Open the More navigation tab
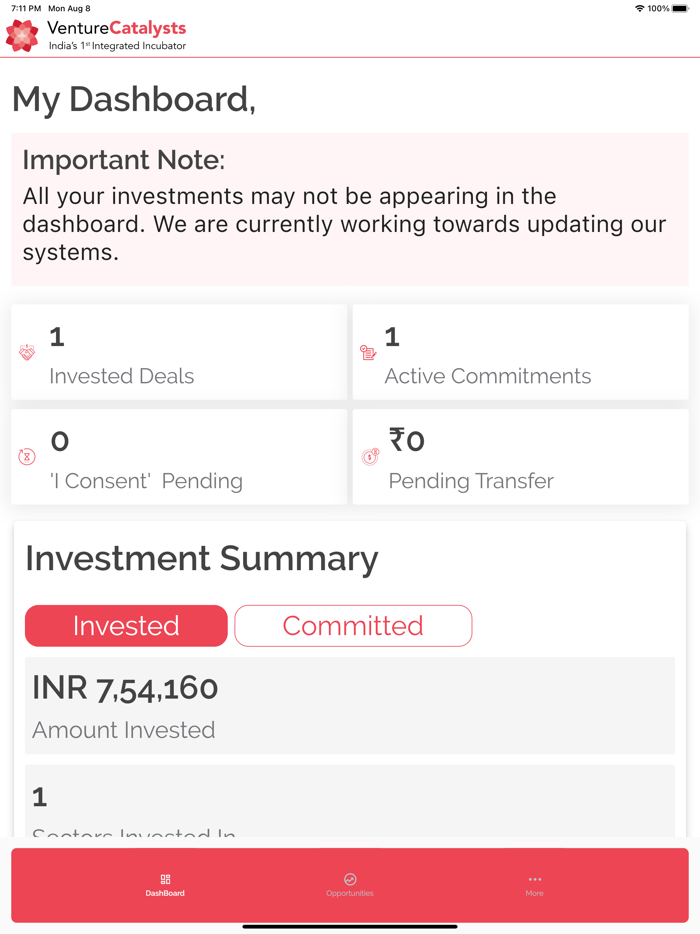This screenshot has height=934, width=700. [x=535, y=886]
